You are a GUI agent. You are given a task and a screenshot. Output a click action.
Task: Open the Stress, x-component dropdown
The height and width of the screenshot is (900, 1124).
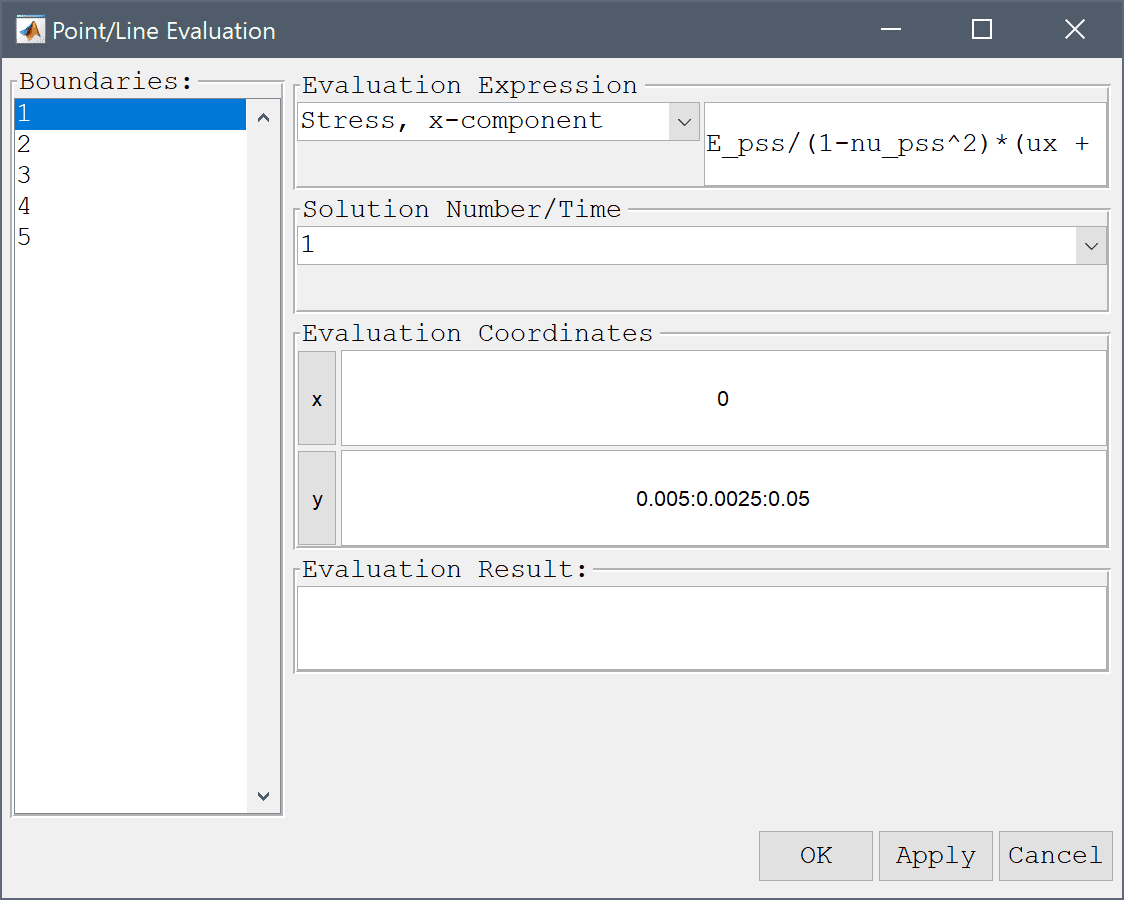coord(498,122)
